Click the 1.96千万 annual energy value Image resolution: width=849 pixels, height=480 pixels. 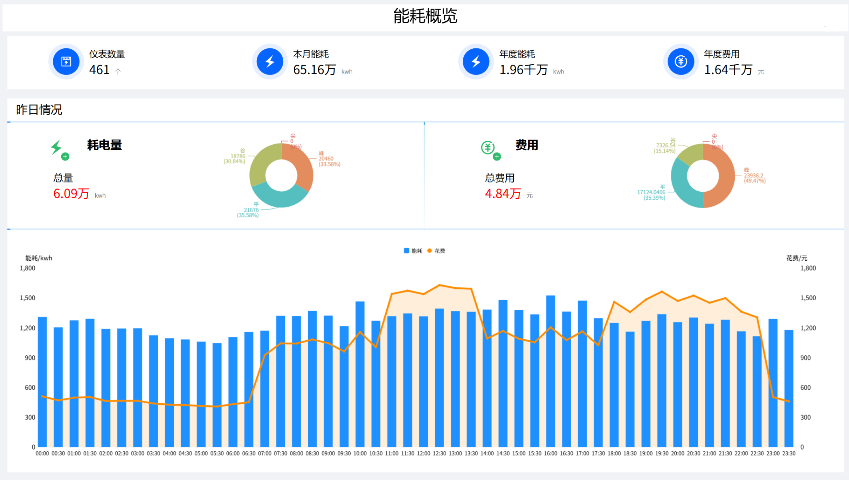click(524, 70)
